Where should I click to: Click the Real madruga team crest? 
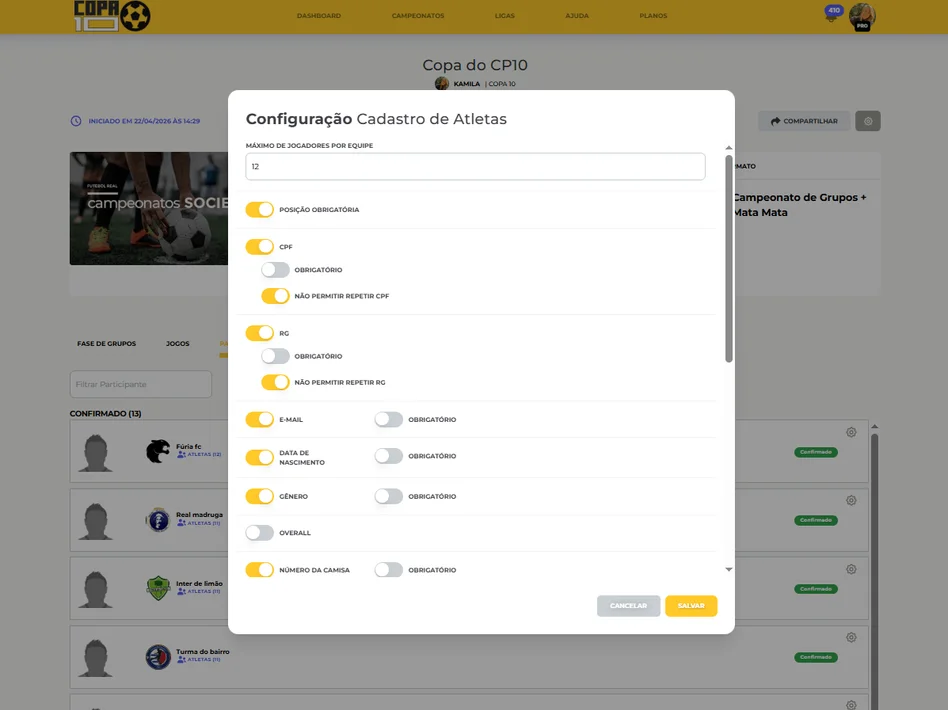click(x=158, y=519)
